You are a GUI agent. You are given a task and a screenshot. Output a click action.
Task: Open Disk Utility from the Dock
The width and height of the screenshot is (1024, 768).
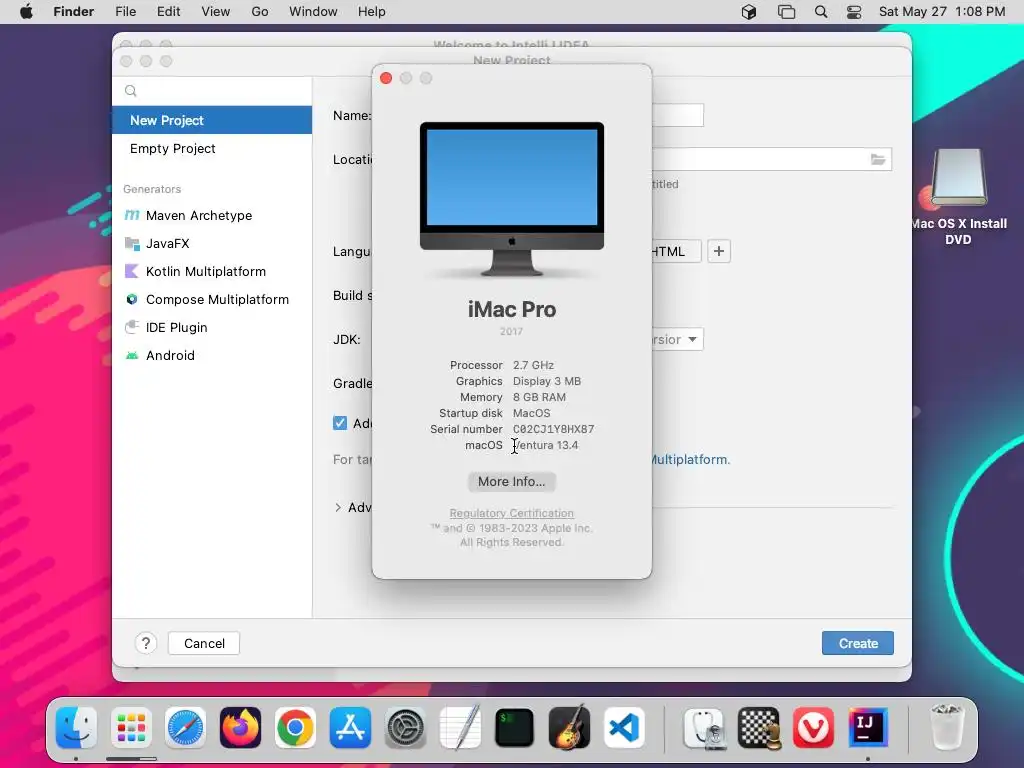tap(705, 728)
